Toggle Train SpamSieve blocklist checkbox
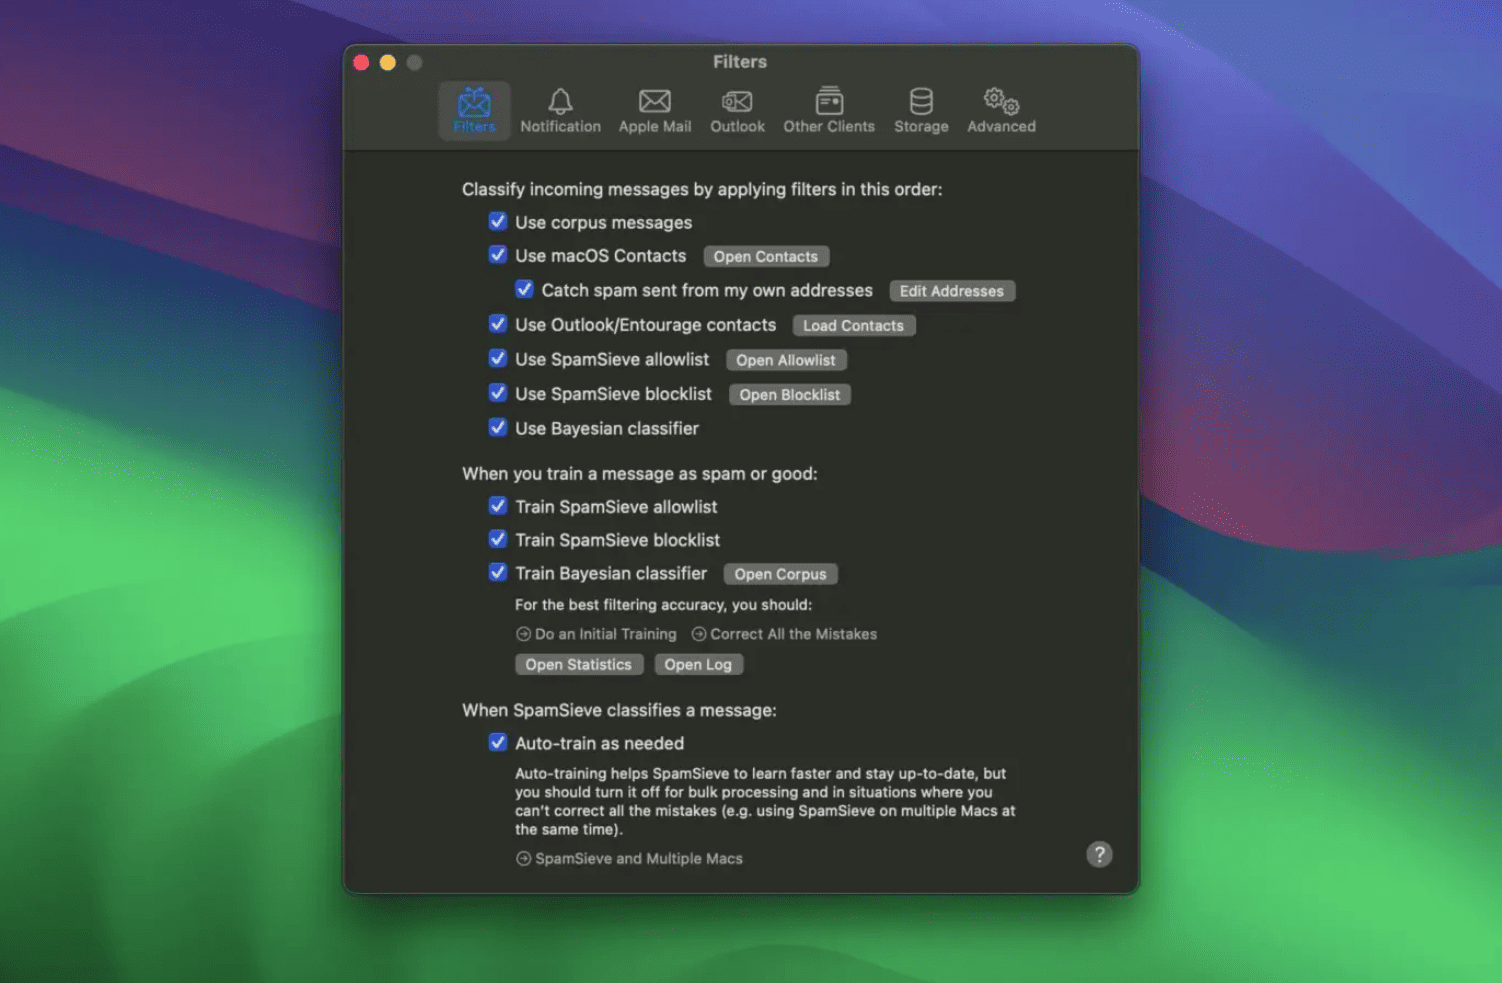 coord(497,539)
